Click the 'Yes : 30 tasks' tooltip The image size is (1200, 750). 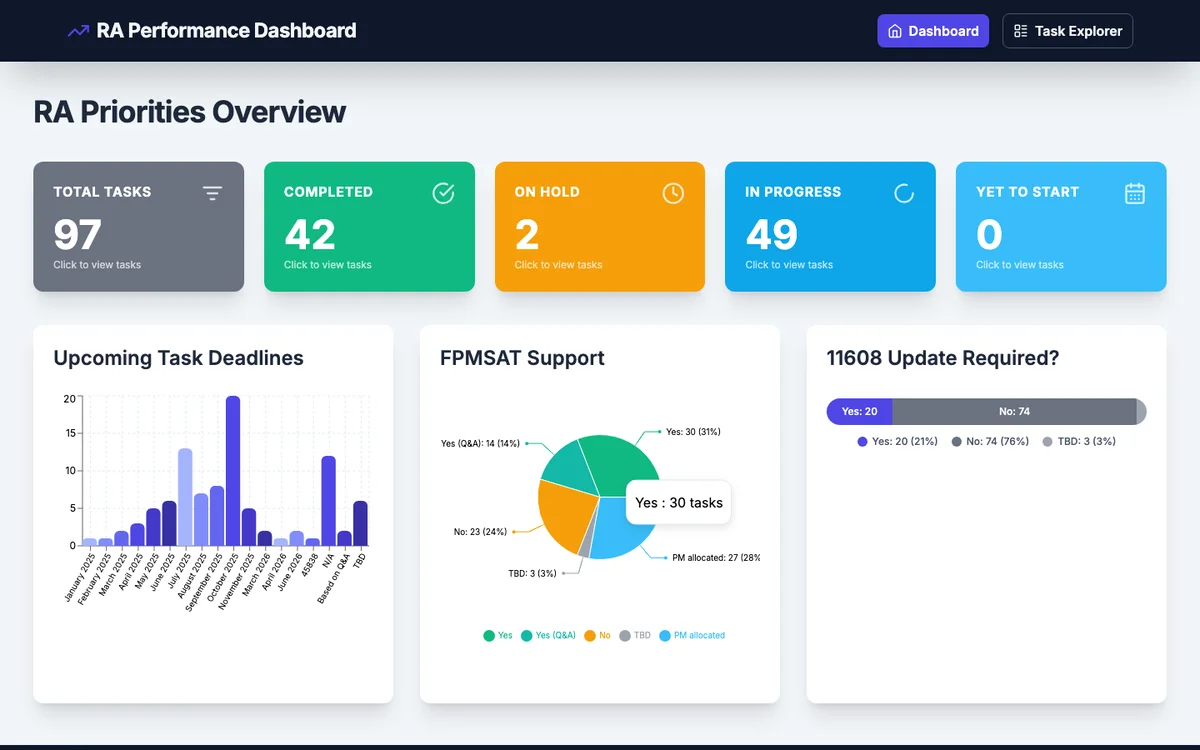[678, 503]
